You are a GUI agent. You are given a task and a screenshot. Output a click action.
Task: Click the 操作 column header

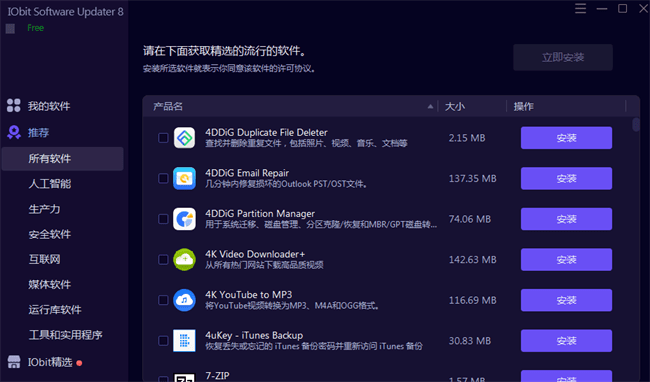(524, 106)
